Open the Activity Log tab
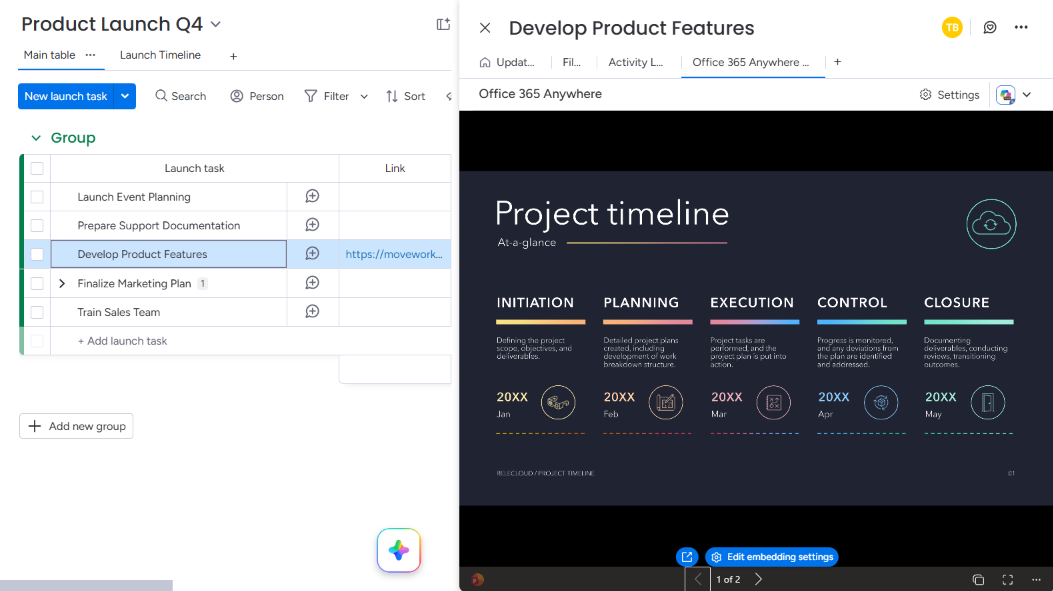 635,62
